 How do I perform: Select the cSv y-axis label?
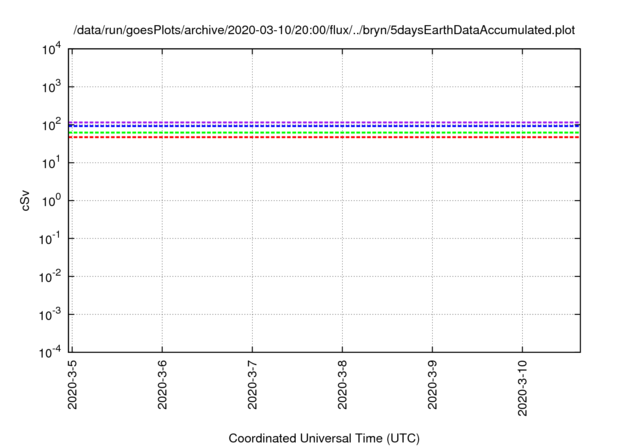25,200
